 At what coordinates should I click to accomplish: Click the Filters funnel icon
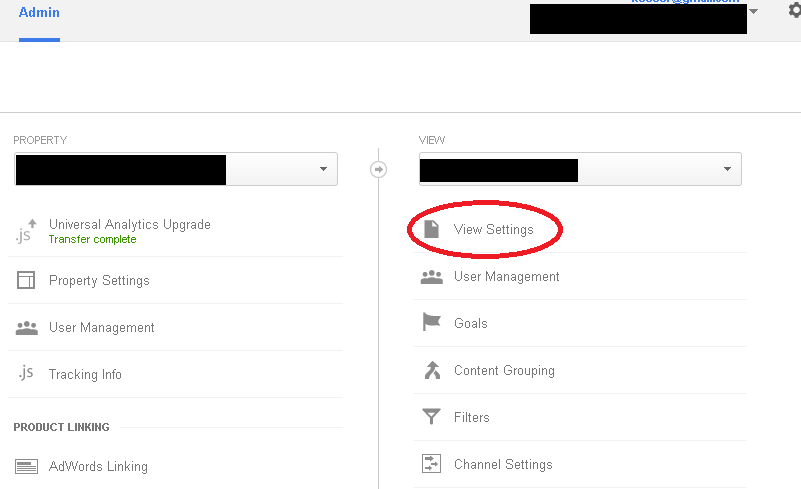432,417
